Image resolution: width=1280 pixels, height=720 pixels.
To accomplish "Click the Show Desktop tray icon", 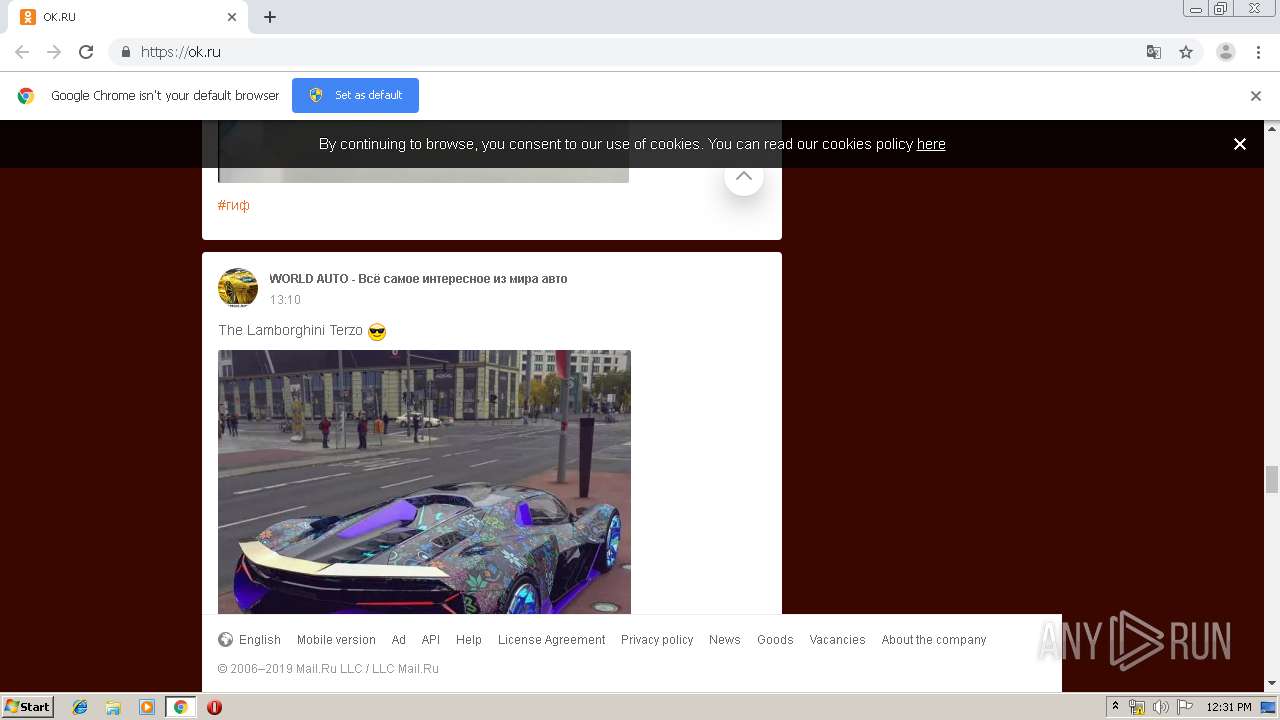I will pos(1268,707).
